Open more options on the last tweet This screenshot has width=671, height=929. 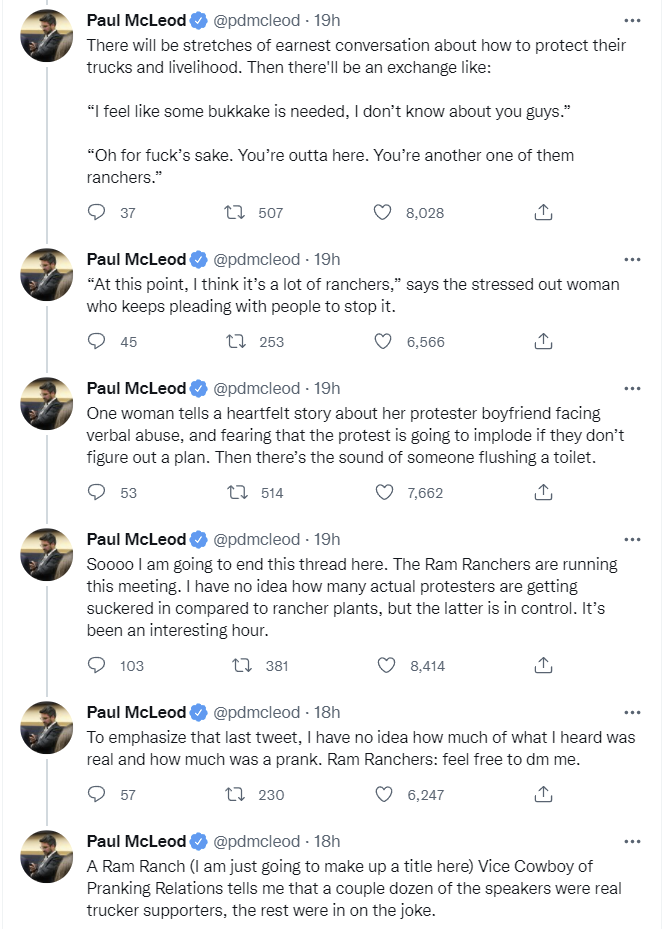pos(632,841)
